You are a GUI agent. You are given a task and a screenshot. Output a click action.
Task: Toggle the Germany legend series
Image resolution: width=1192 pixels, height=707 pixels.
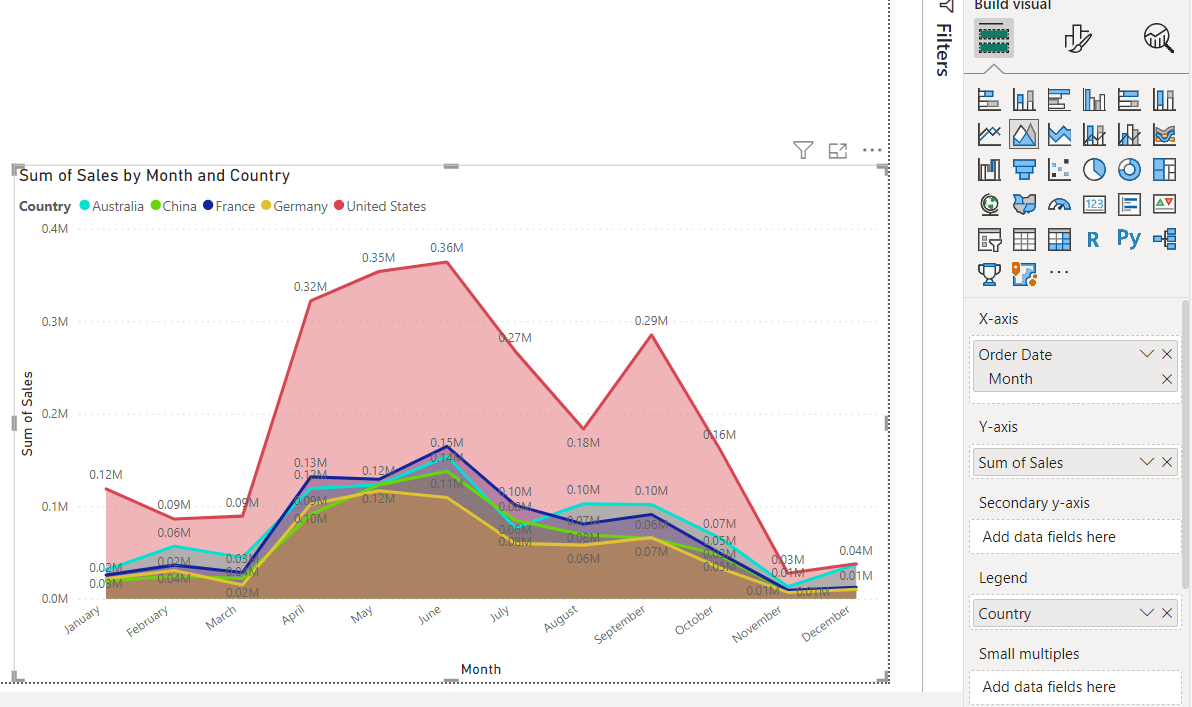pos(294,206)
